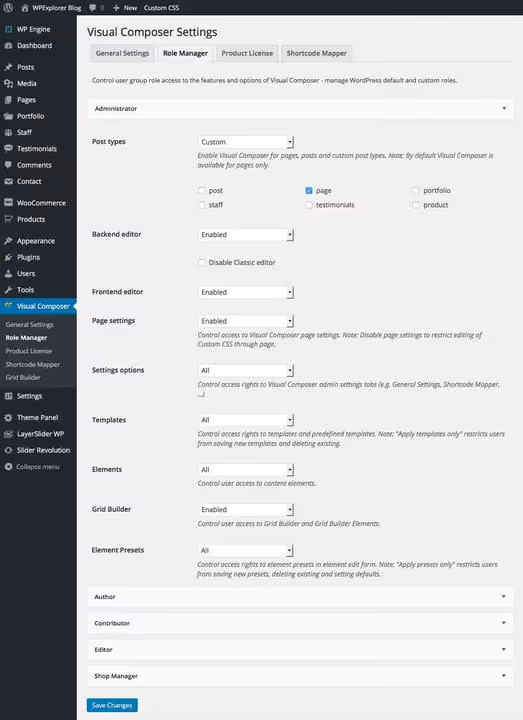Tick the Disable Classic editor checkbox

point(201,262)
